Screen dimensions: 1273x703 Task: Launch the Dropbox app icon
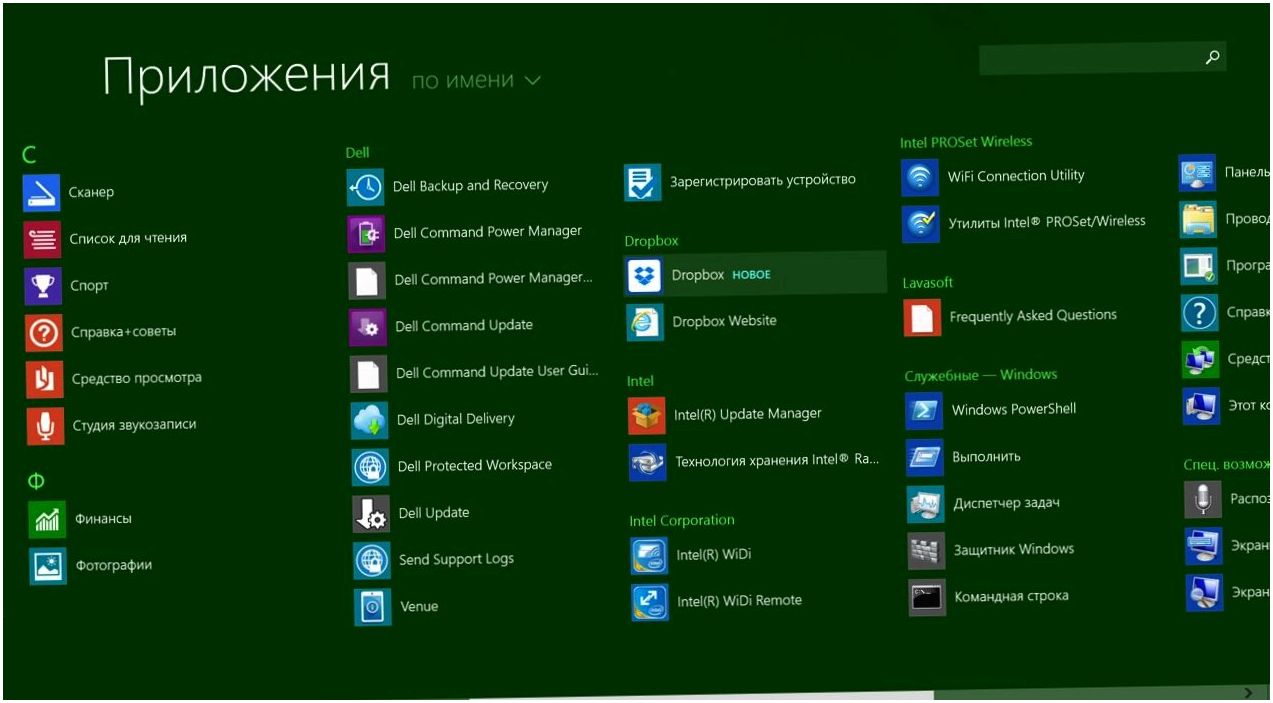point(645,275)
